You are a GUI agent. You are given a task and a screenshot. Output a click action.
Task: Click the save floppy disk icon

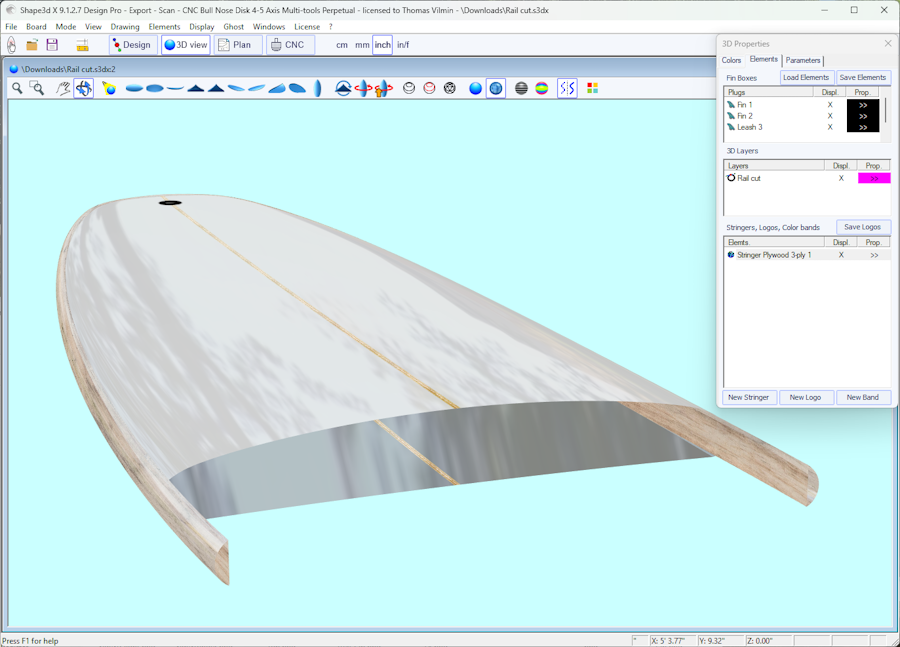point(52,45)
